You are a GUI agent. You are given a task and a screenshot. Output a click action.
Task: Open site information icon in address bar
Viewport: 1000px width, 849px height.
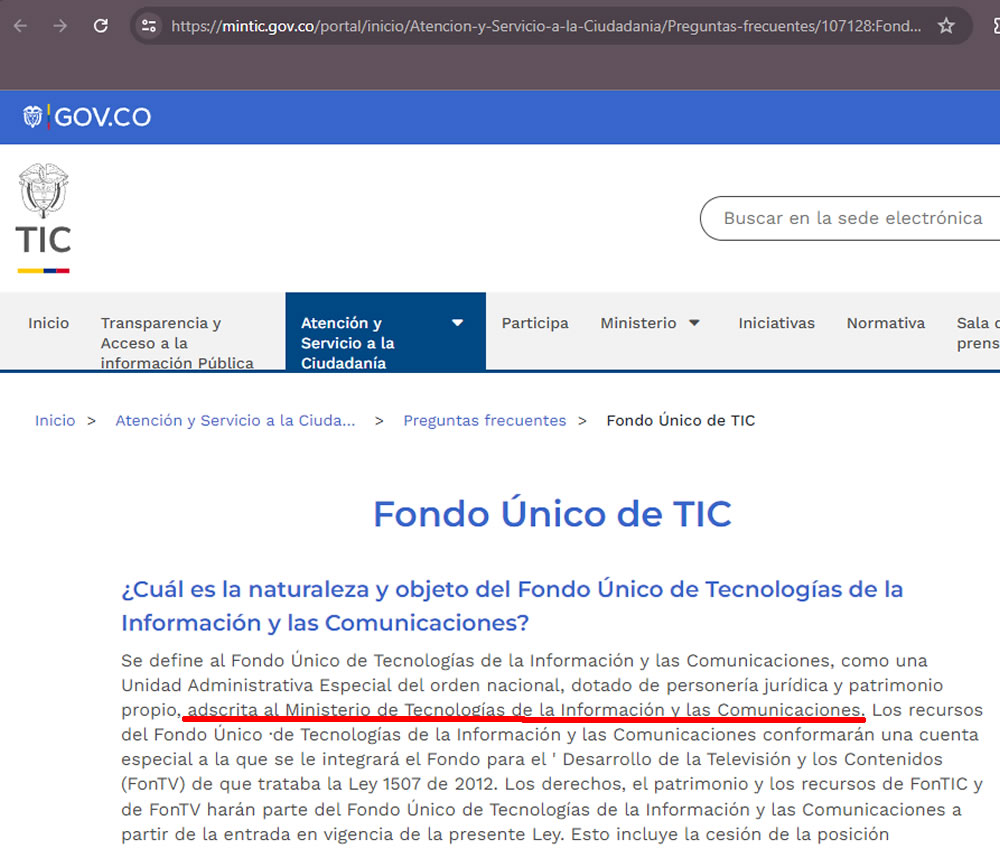149,26
